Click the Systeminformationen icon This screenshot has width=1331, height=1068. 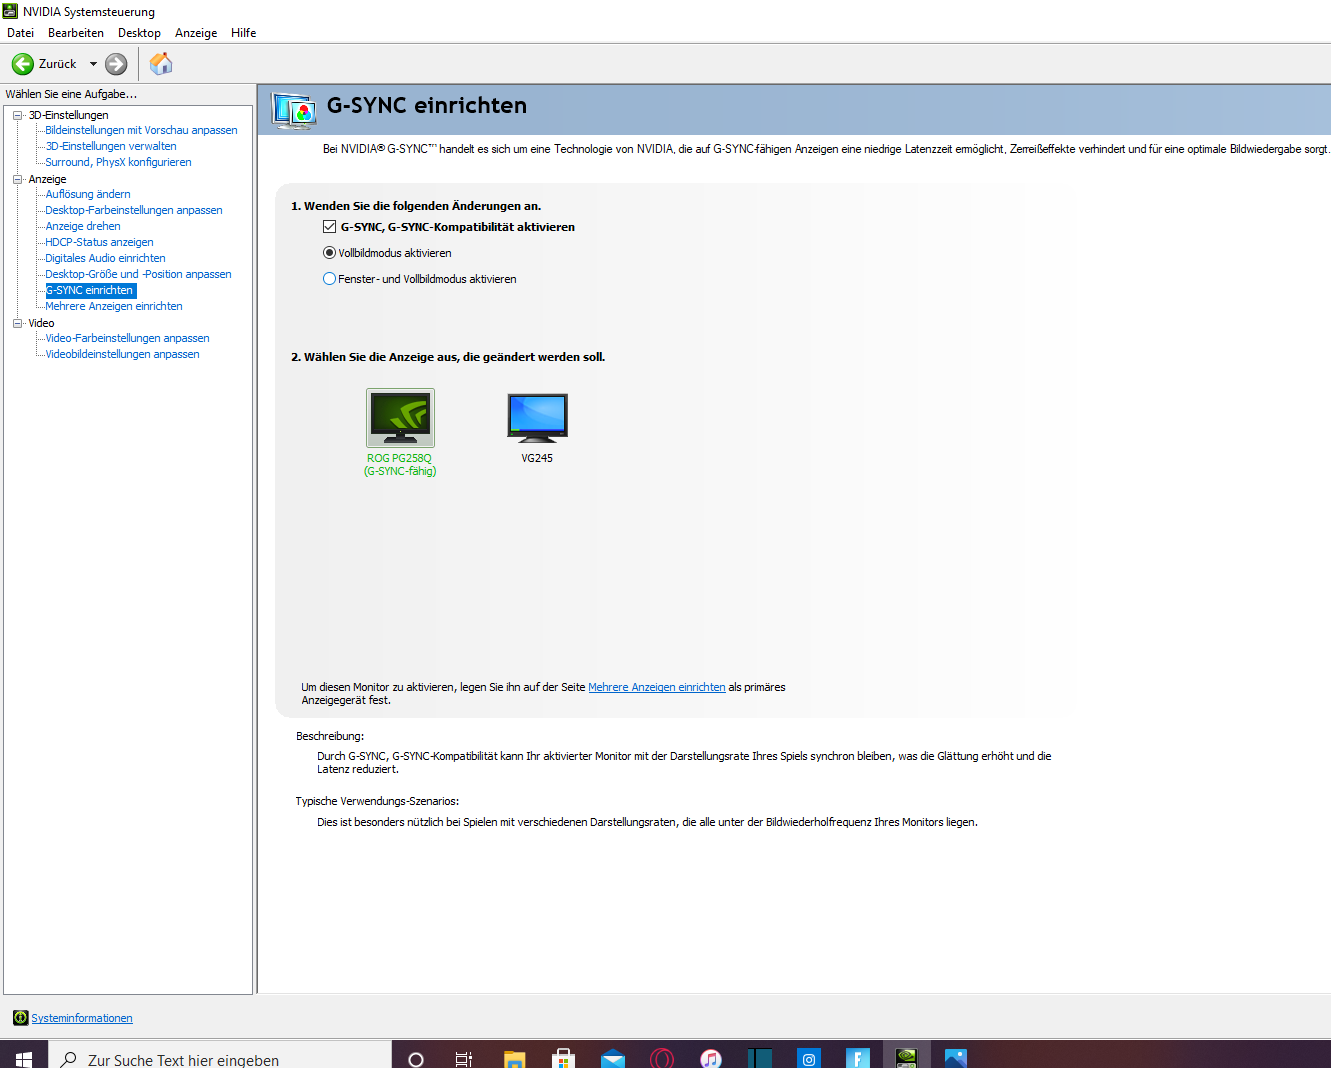pyautogui.click(x=20, y=1018)
